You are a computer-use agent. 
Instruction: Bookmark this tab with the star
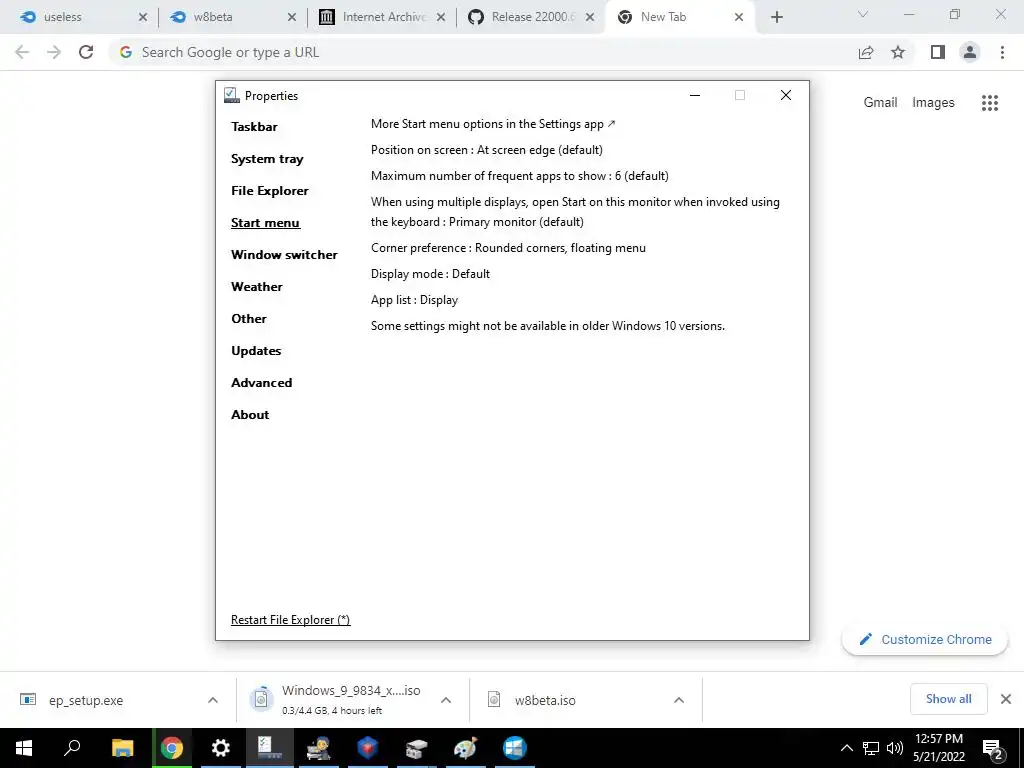coord(898,52)
